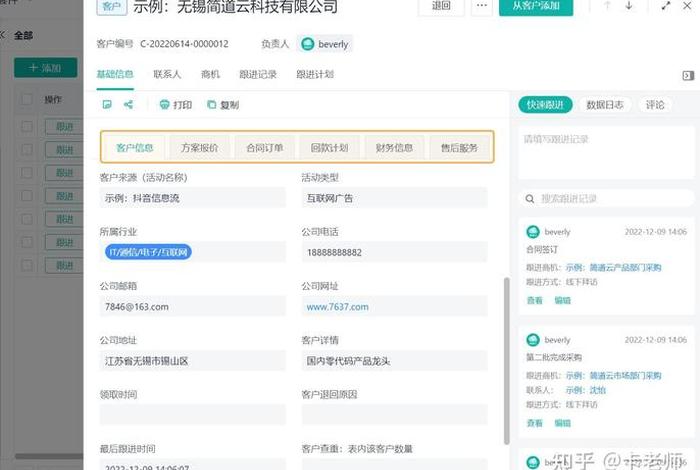Click the 添加 button in background list
This screenshot has width=700, height=470.
point(46,68)
